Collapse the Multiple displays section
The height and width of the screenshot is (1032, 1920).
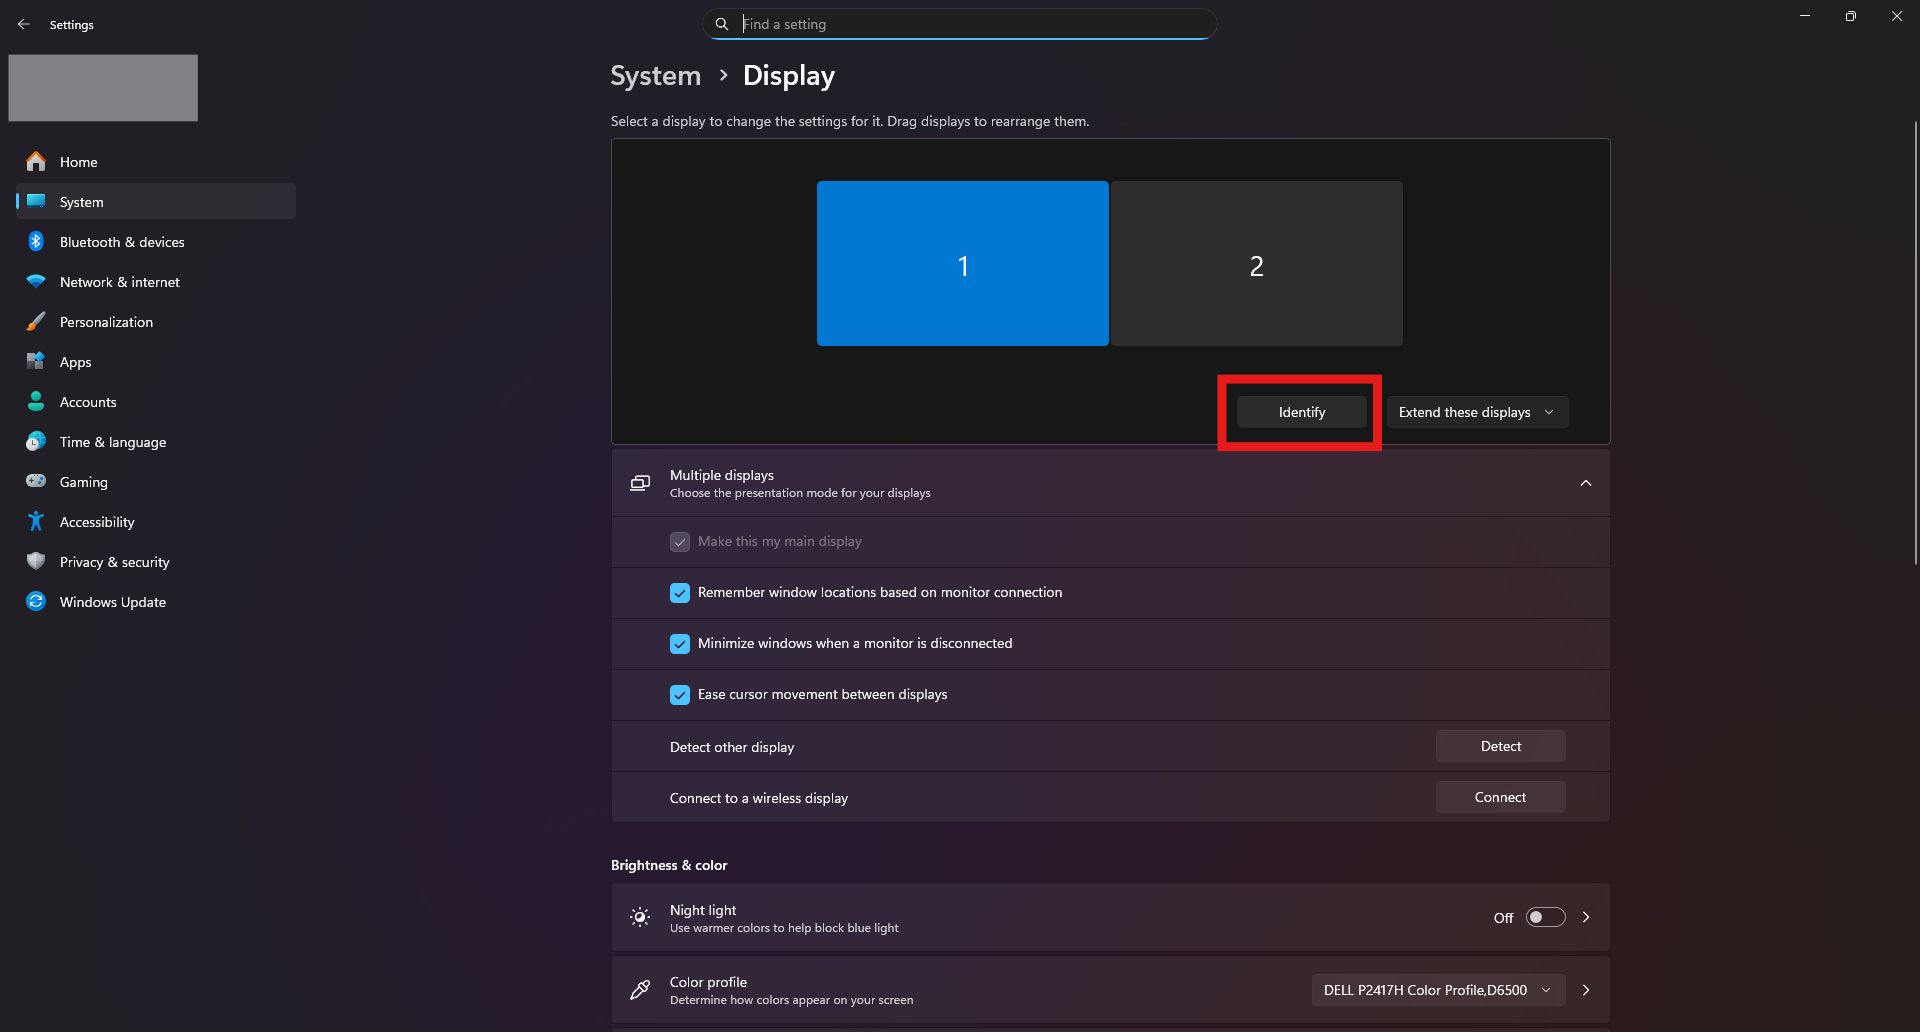1586,483
